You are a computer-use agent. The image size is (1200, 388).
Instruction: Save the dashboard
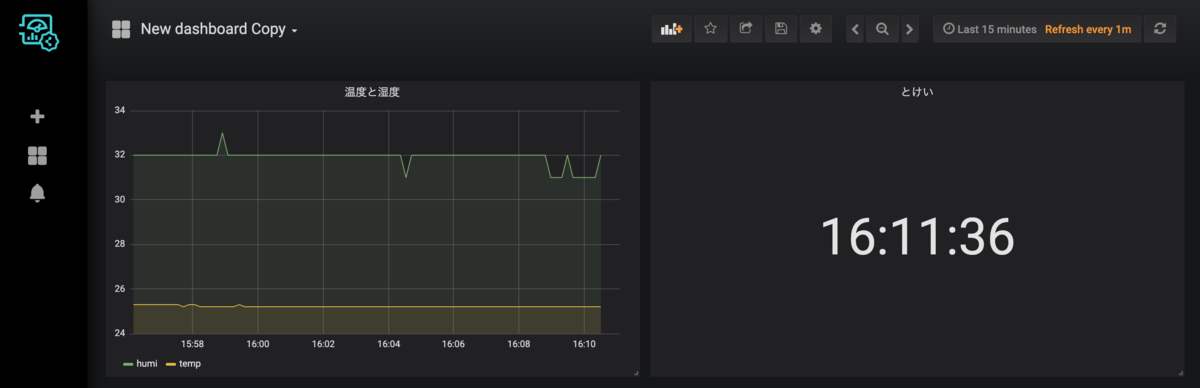(x=781, y=29)
